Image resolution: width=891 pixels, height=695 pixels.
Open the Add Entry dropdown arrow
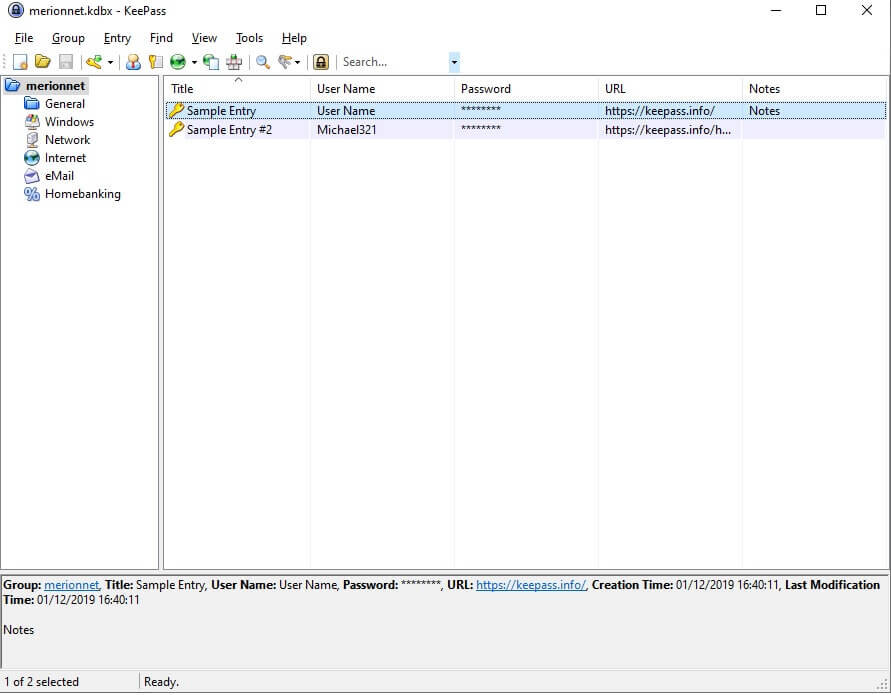[110, 62]
